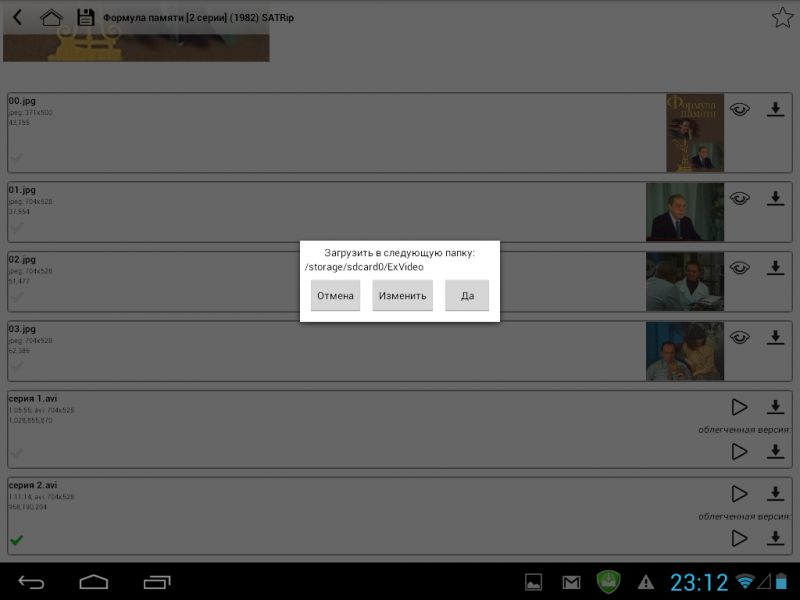800x600 pixels.
Task: Download the 02.jpg file
Action: click(x=775, y=268)
